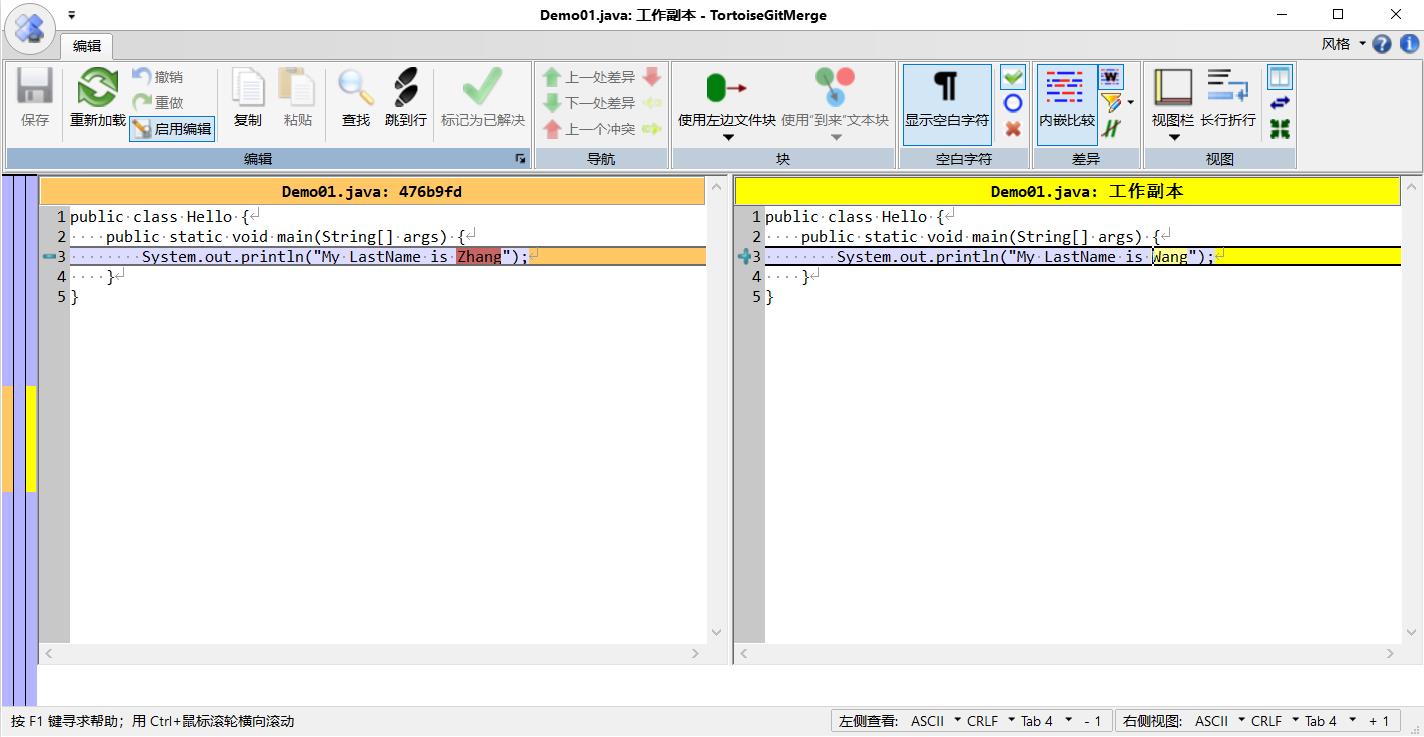Click the 左侧查看: status label
This screenshot has height=737, width=1424.
(x=869, y=720)
